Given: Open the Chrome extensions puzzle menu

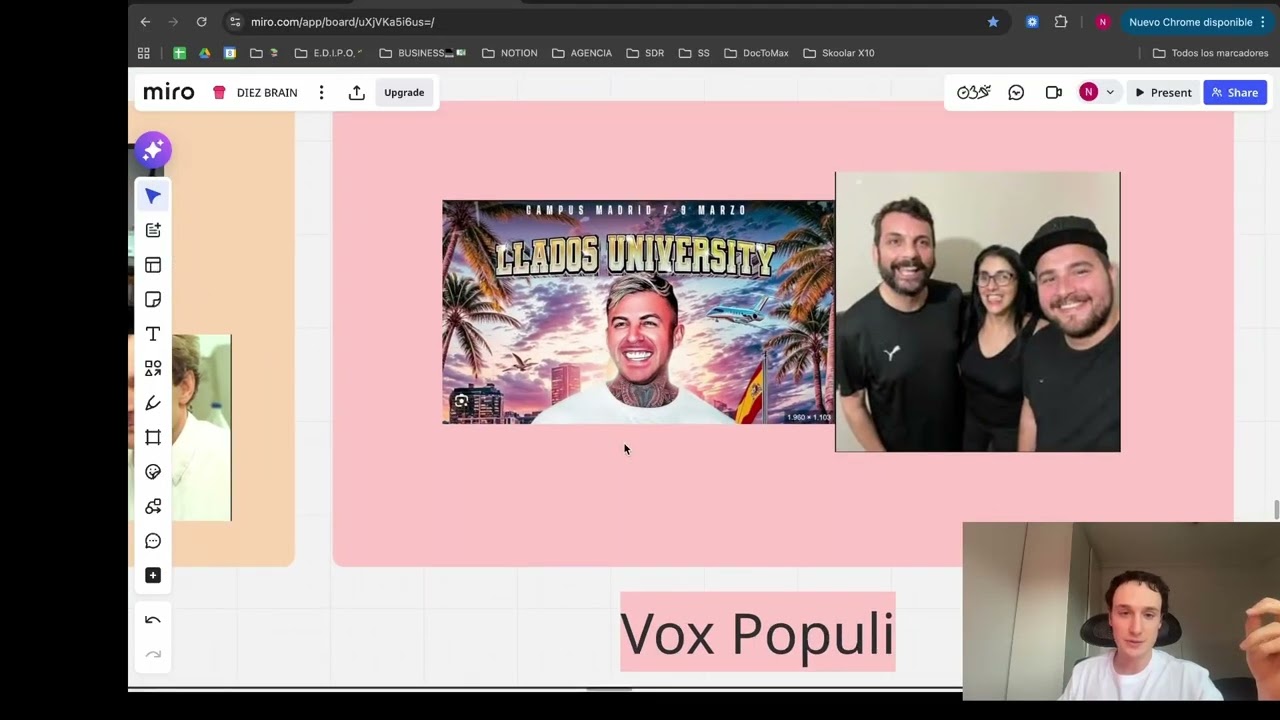Looking at the screenshot, I should point(1061,22).
